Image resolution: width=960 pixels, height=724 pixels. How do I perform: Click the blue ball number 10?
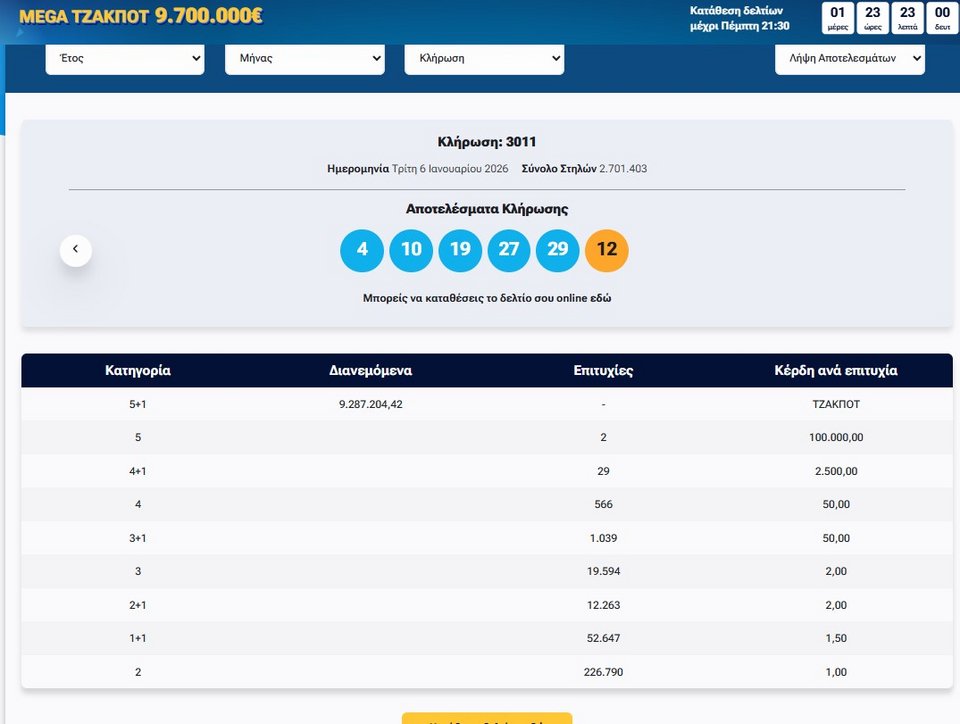411,250
